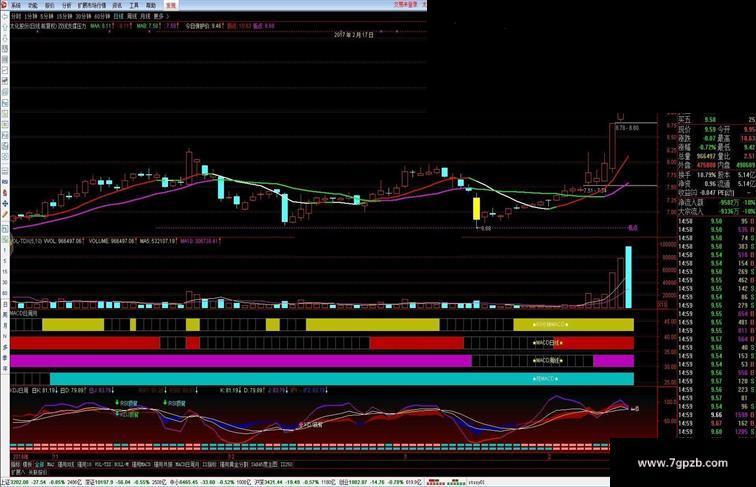Click the cyan 月MACD band
This screenshot has width=756, height=487.
[342, 379]
